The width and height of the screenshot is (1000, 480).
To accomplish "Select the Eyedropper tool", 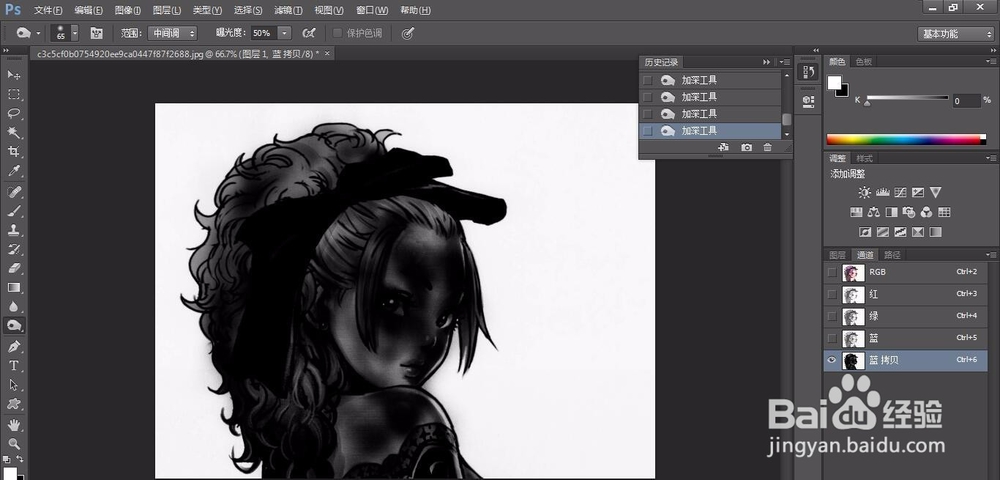I will click(x=13, y=171).
